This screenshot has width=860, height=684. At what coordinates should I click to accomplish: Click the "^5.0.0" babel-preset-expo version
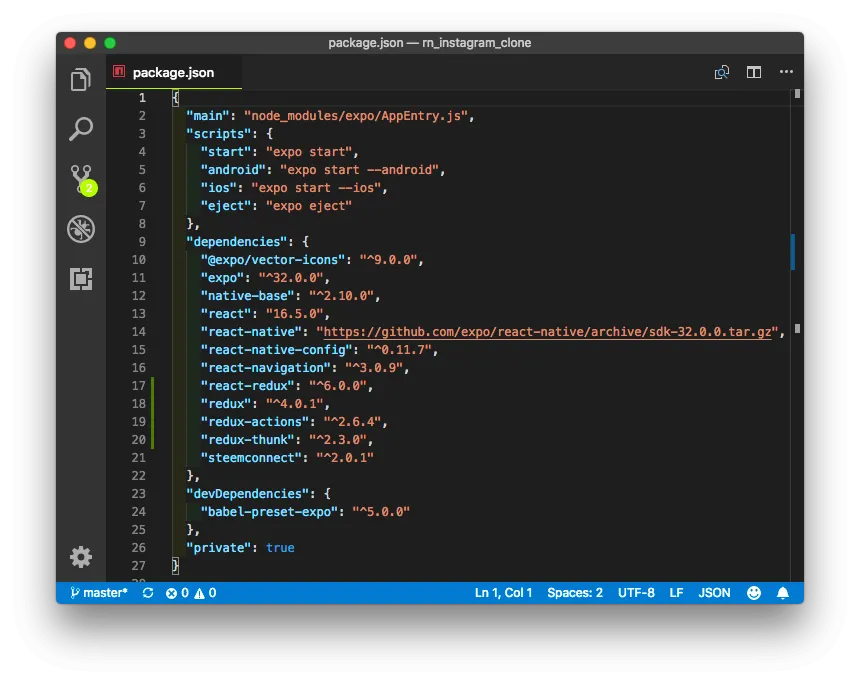pyautogui.click(x=381, y=512)
